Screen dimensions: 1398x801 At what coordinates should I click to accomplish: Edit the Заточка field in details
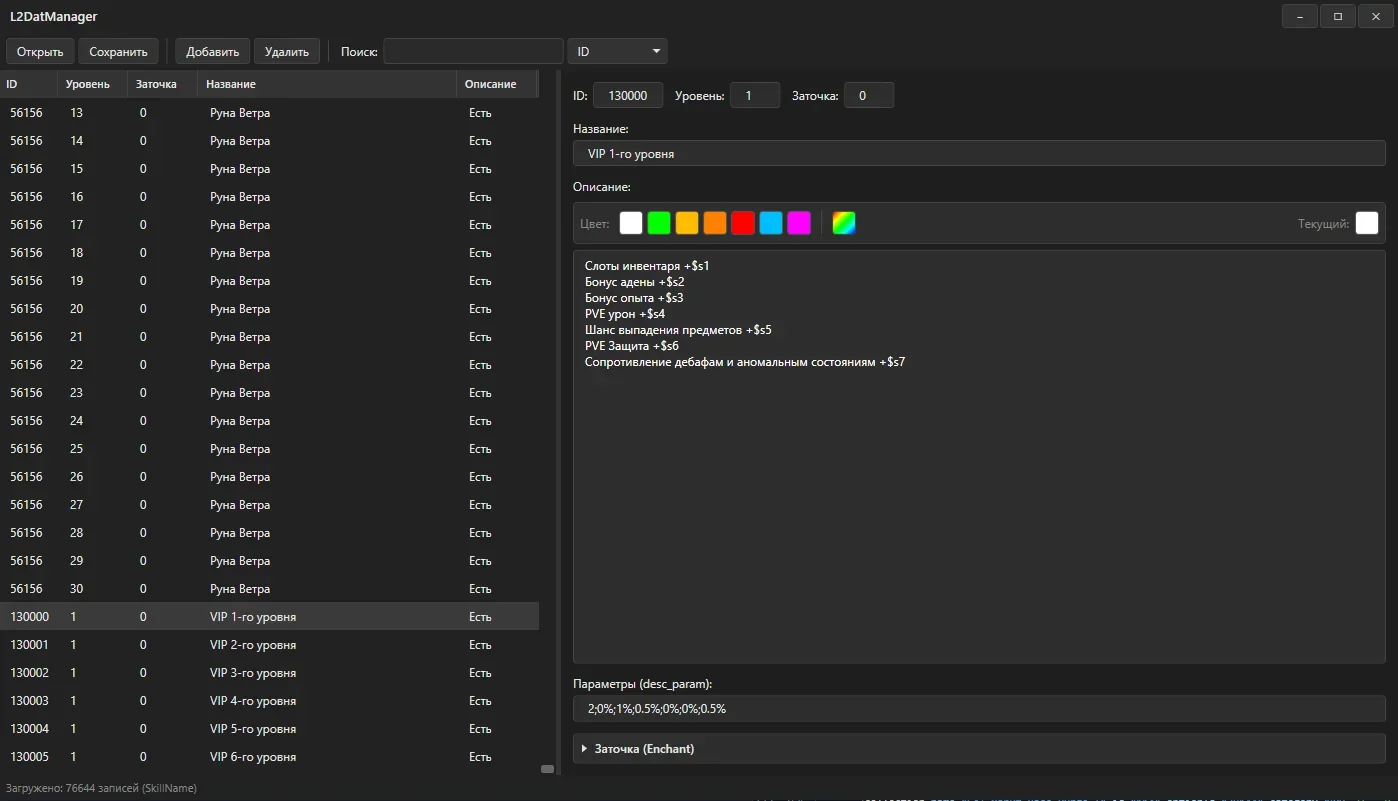click(x=869, y=96)
